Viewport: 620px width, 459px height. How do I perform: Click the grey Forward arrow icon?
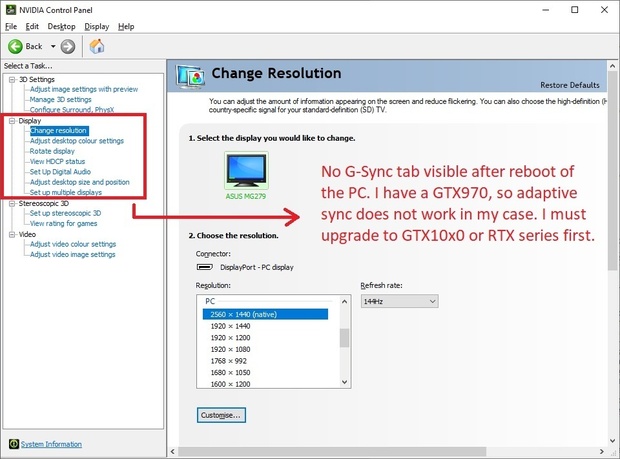pos(68,47)
